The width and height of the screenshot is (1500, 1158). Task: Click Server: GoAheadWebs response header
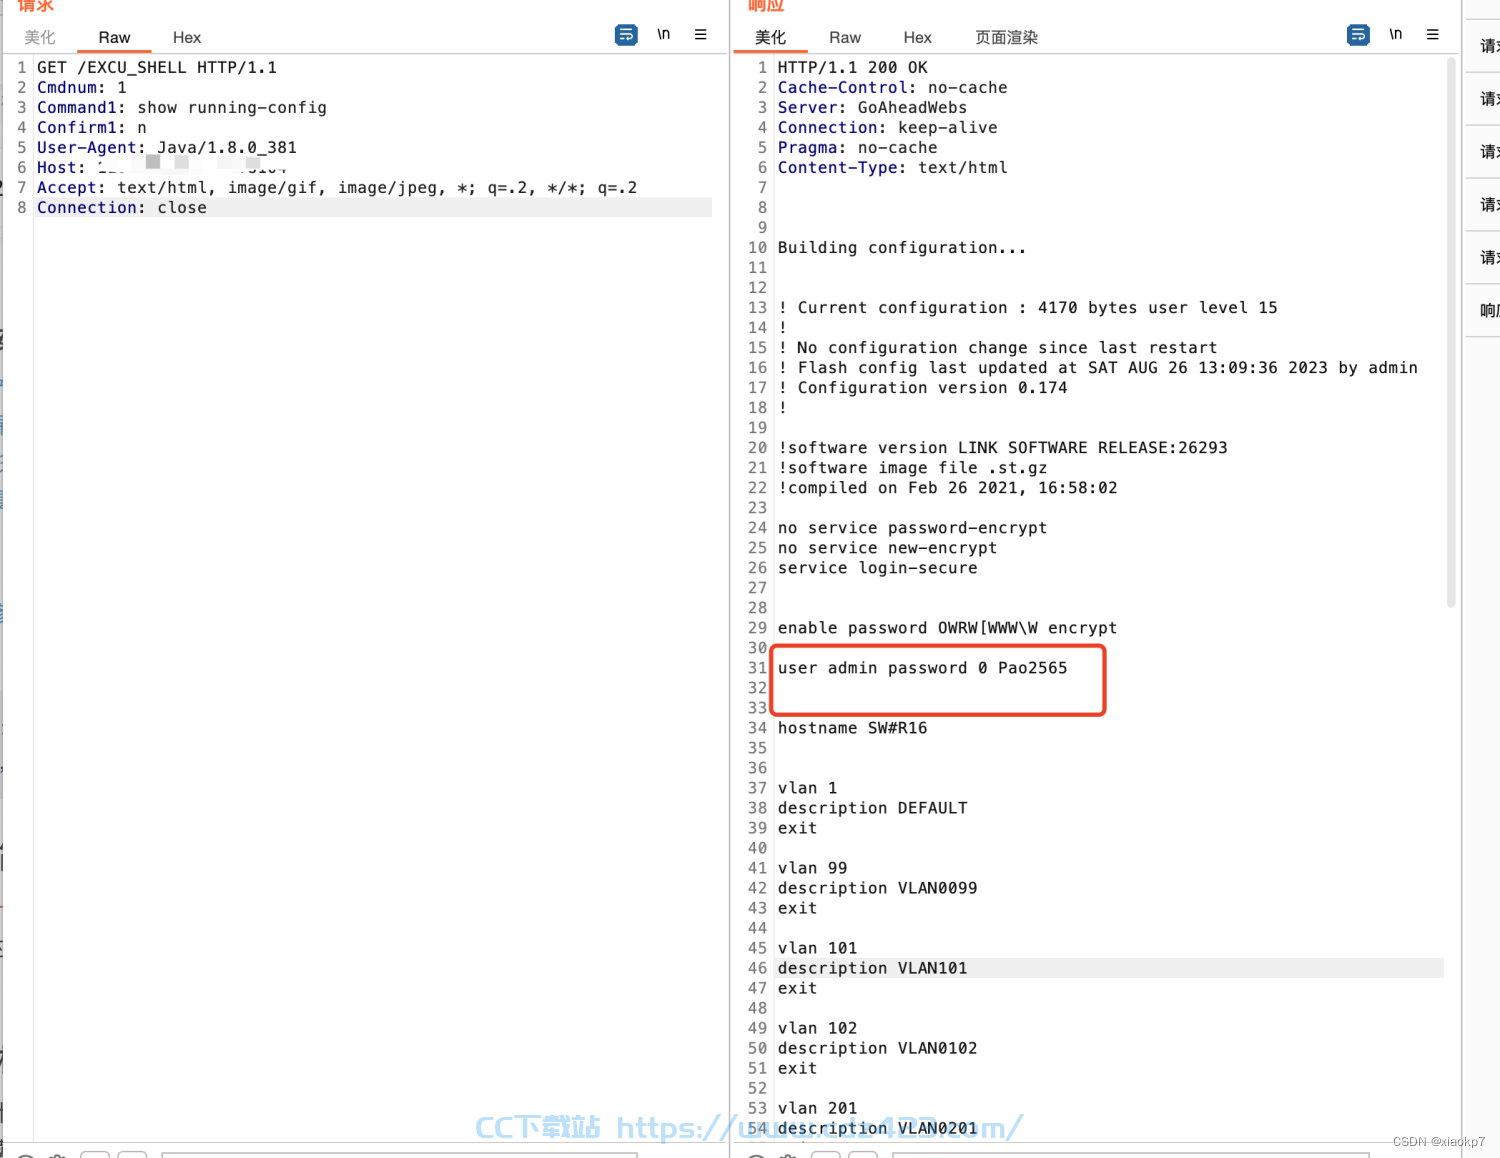tap(873, 108)
